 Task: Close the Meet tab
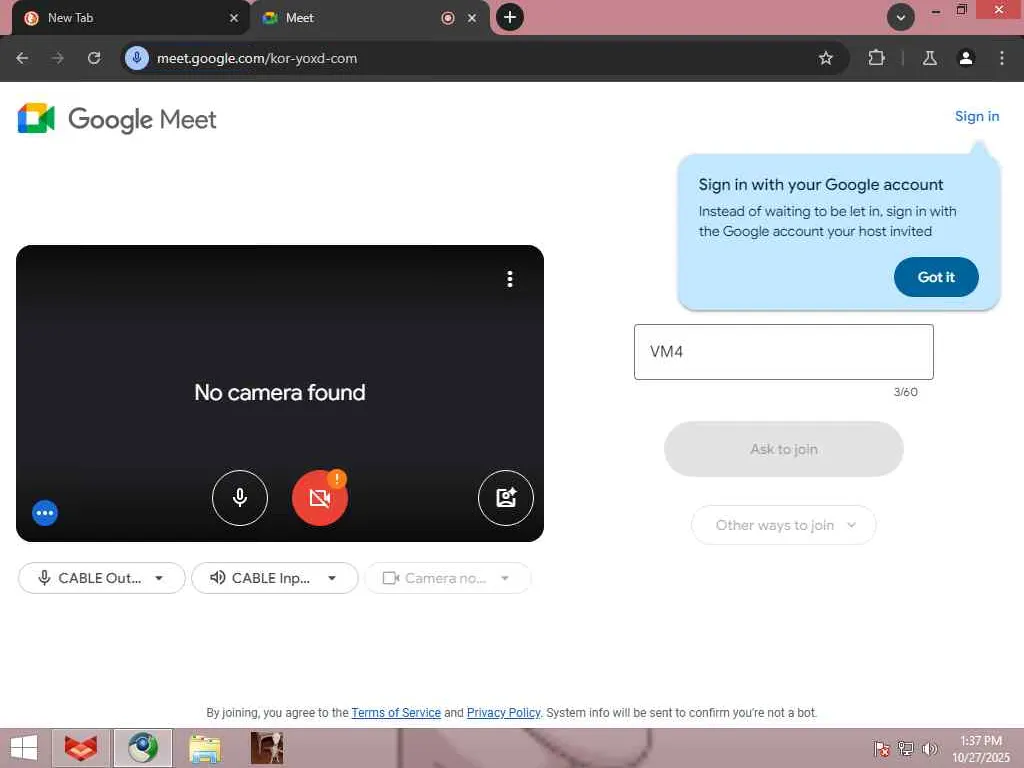[472, 18]
